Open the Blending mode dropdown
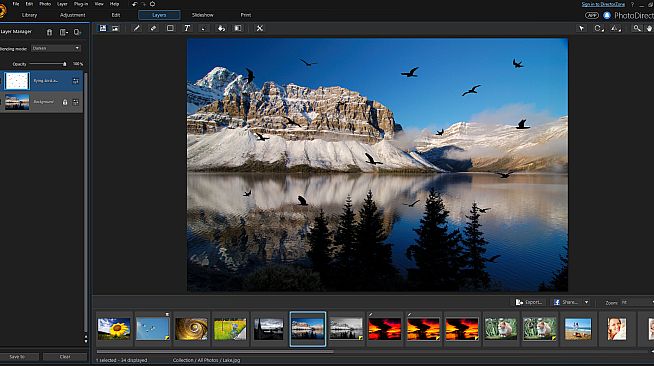The height and width of the screenshot is (366, 654). (56, 48)
